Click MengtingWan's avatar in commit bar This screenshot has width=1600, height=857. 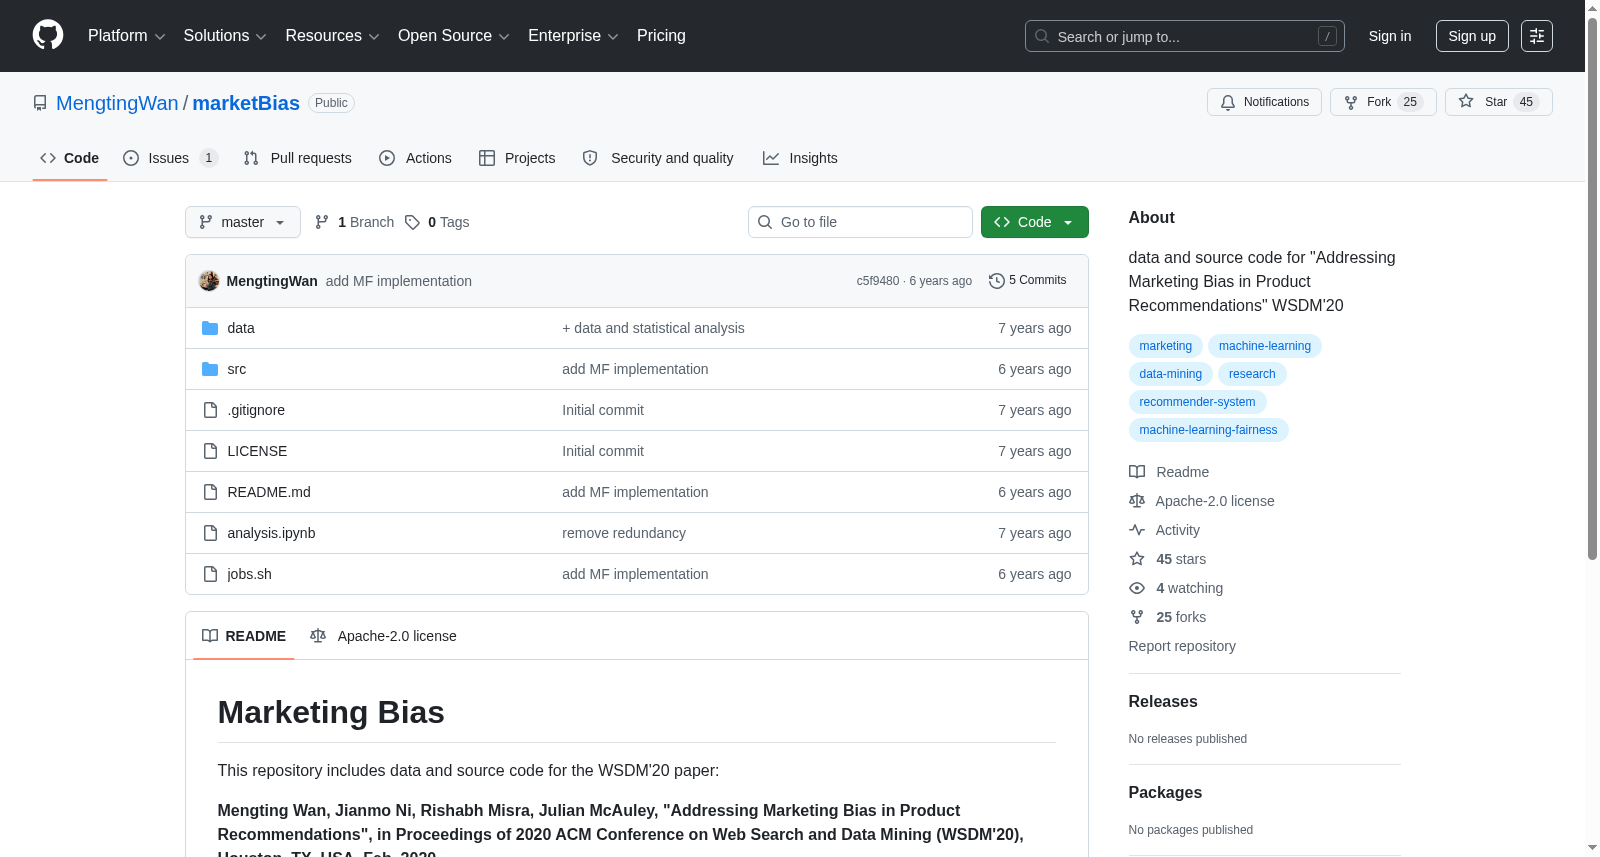[209, 281]
